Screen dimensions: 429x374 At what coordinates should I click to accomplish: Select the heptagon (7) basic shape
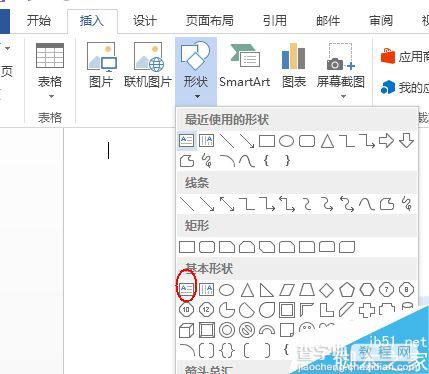(x=387, y=290)
